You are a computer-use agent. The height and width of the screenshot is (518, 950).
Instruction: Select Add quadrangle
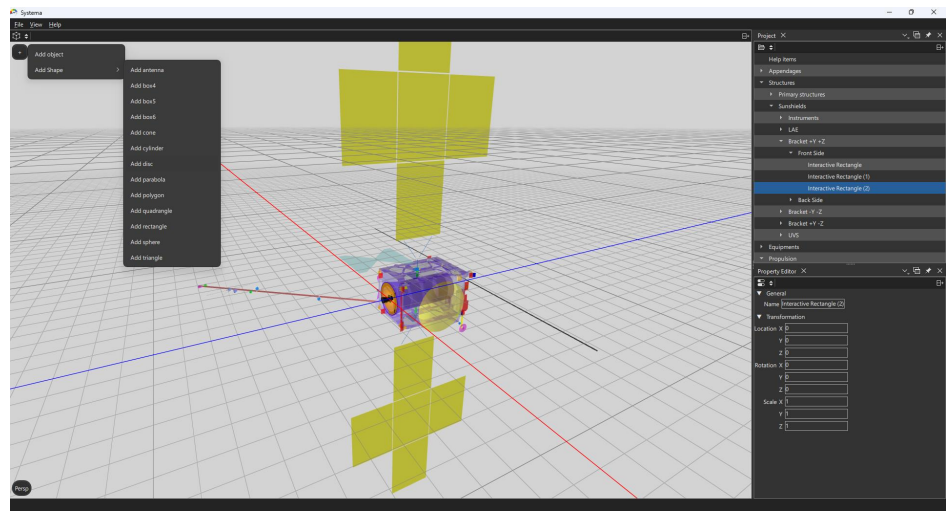pyautogui.click(x=172, y=211)
